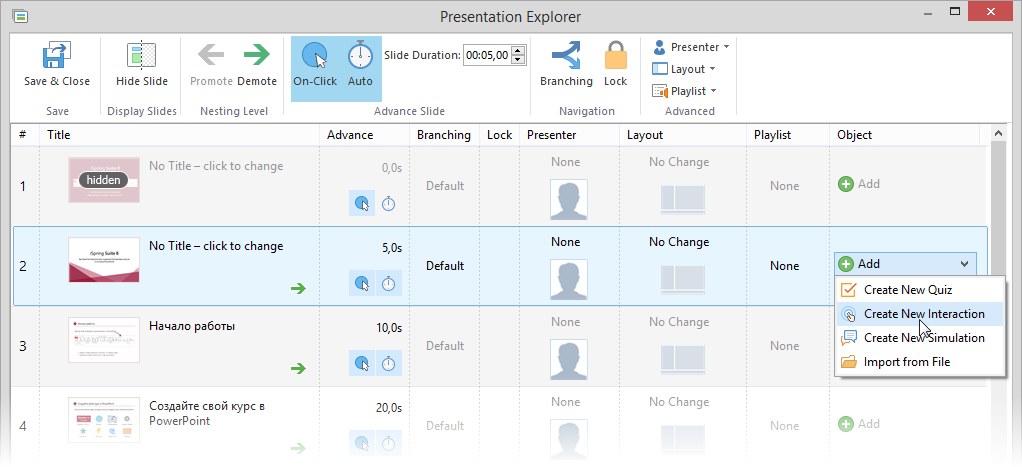Click Add object button for slide 4

coord(858,424)
